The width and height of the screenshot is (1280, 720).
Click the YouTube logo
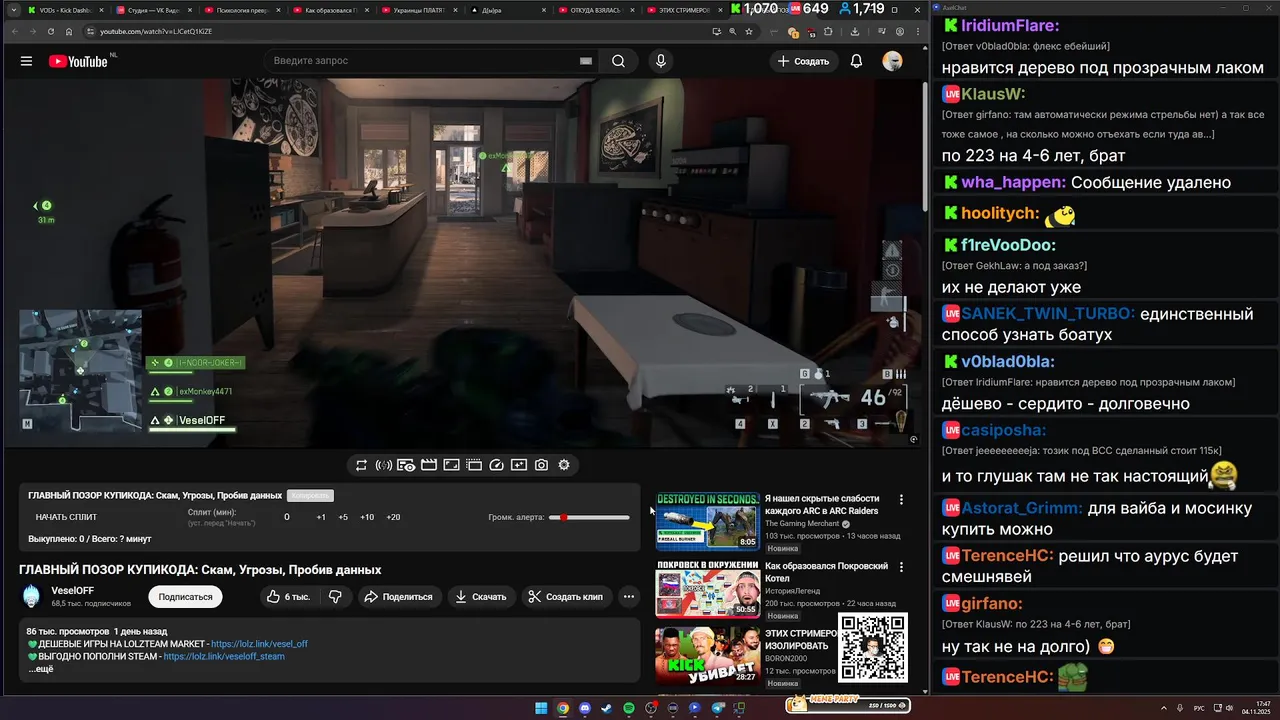click(78, 61)
